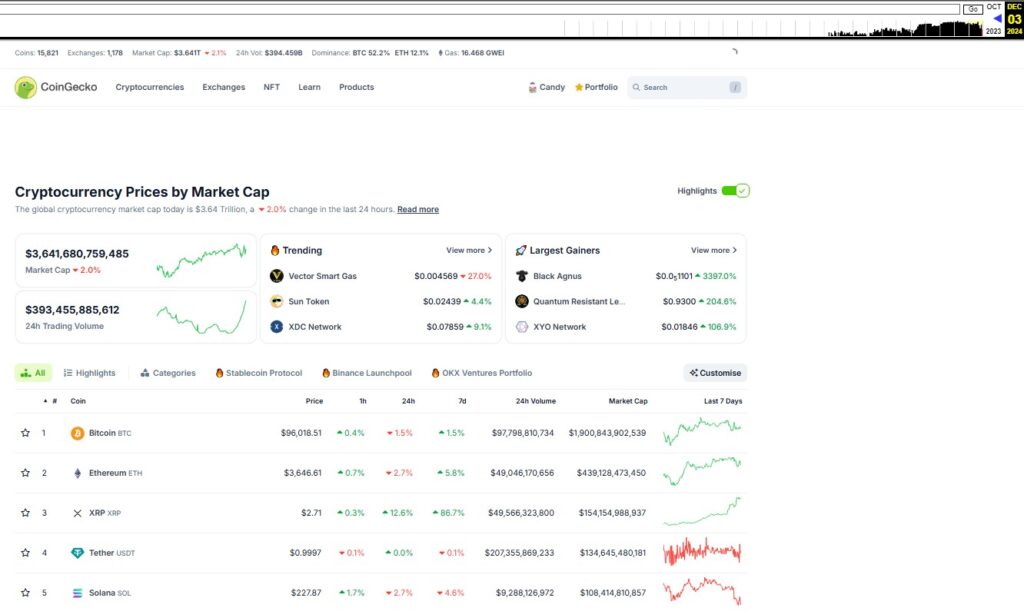
Task: Click the search magnifier icon
Action: pos(636,87)
